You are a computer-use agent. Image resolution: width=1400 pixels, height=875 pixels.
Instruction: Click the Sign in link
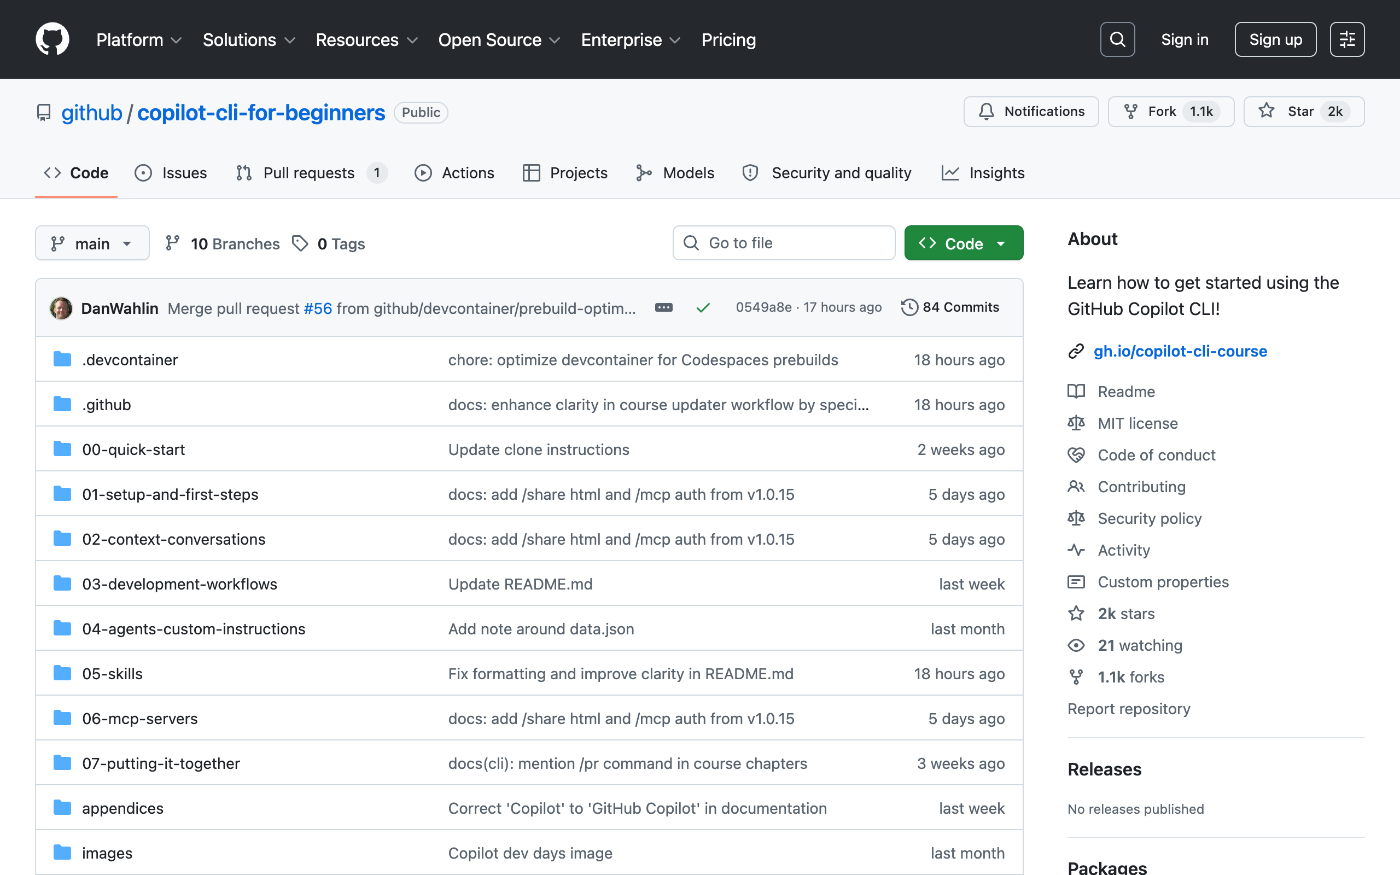coord(1185,40)
